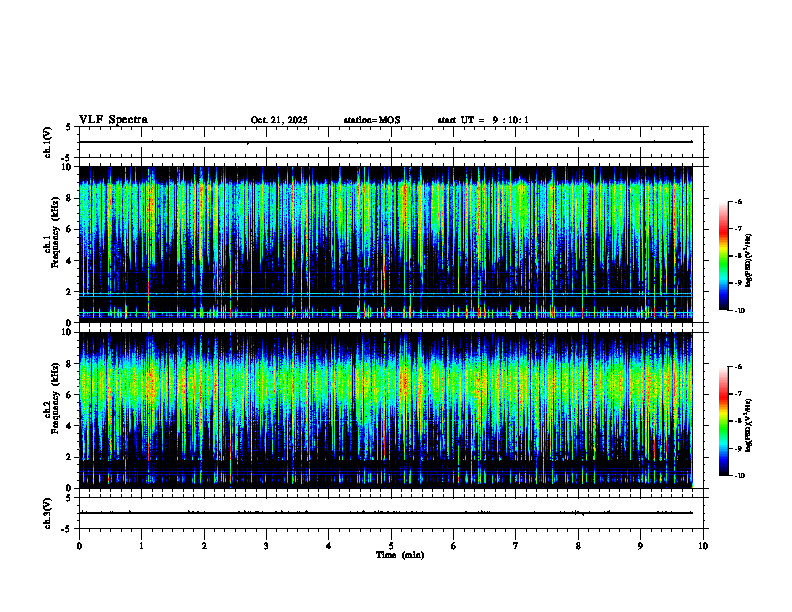
Task: Click the "-8" tick on ch.2 color bar
Action: 738,421
